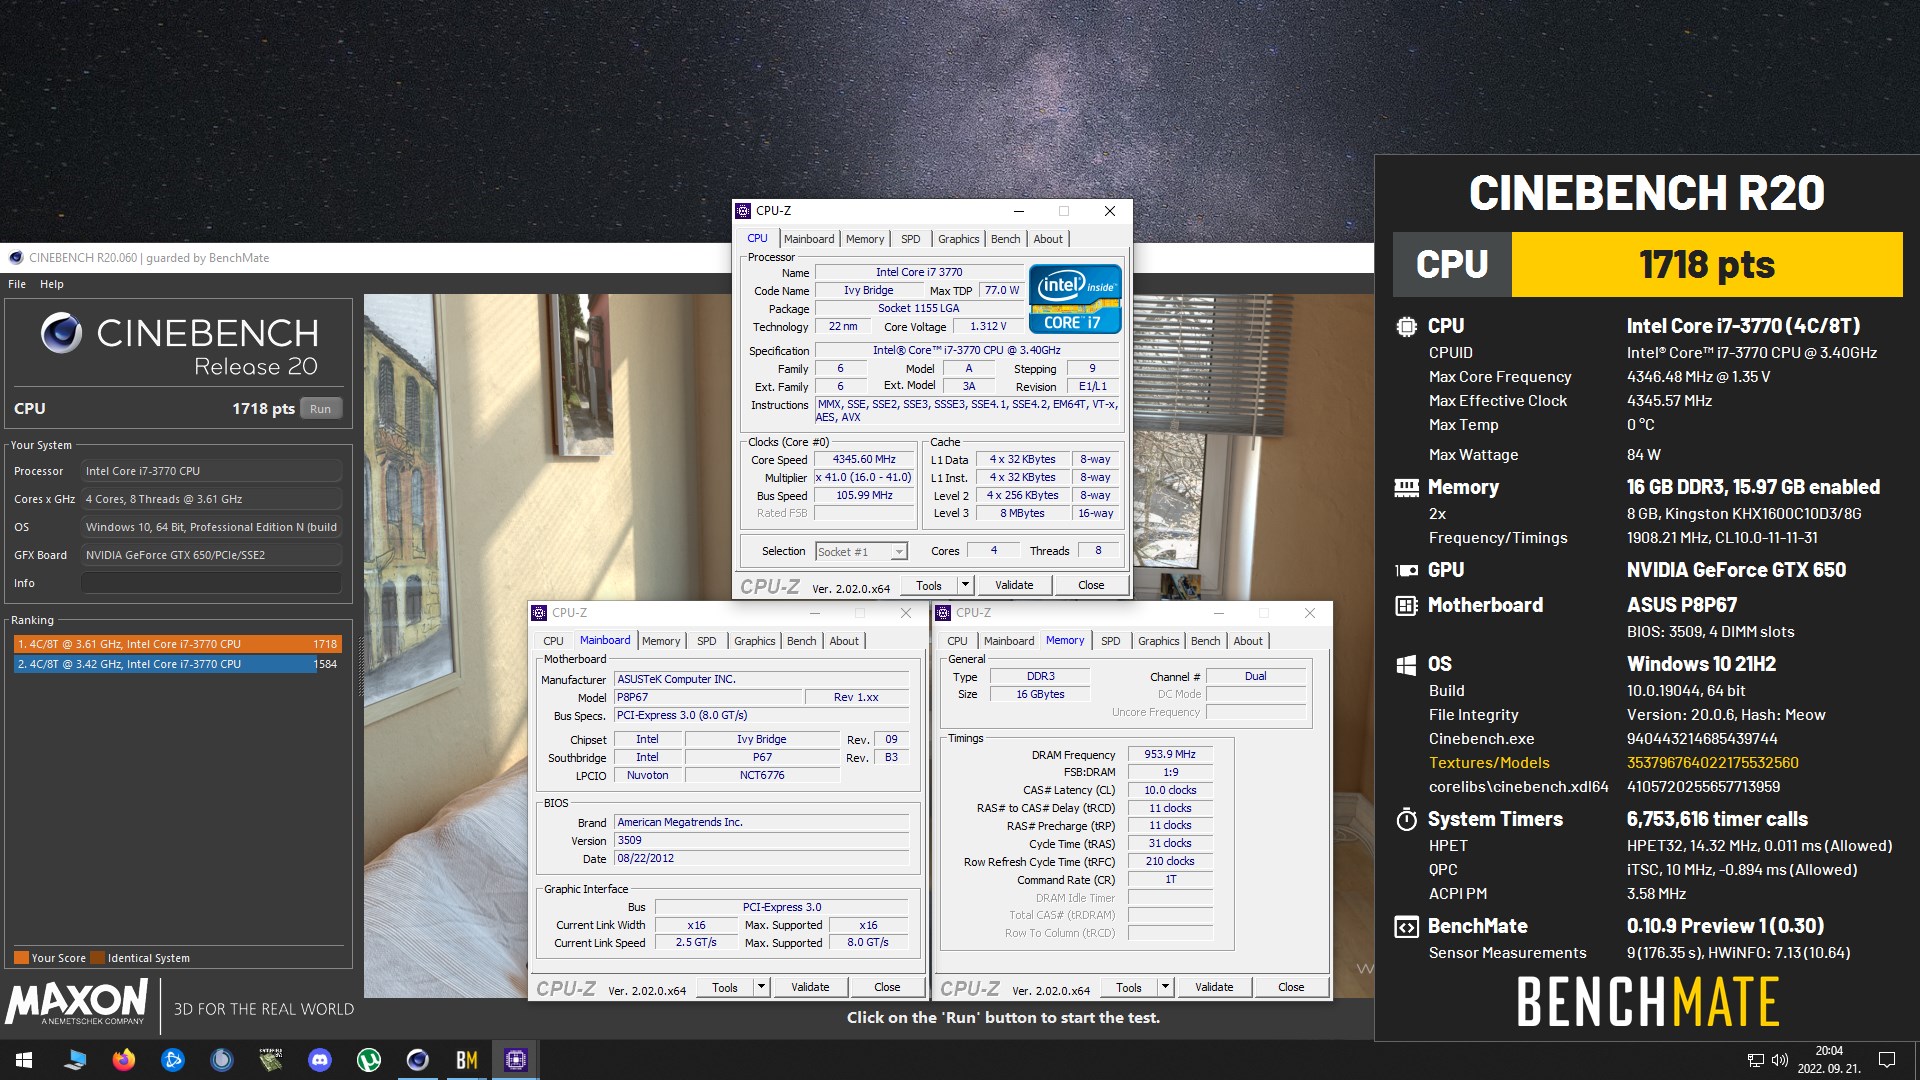Open the blue circular app in the taskbar
The height and width of the screenshot is (1080, 1920).
click(x=222, y=1060)
